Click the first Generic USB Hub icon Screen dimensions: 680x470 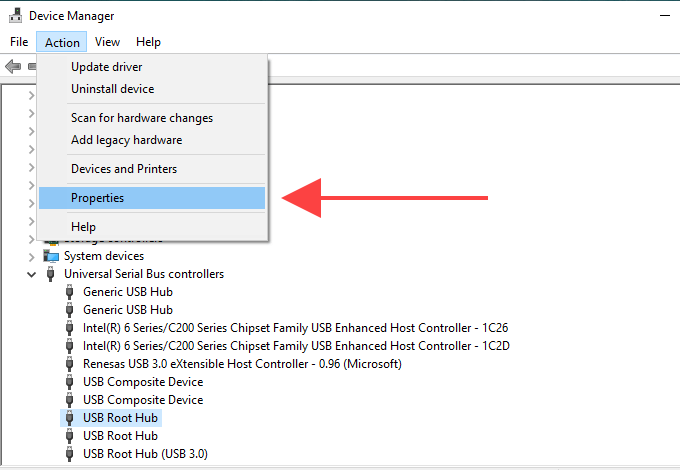tap(69, 292)
